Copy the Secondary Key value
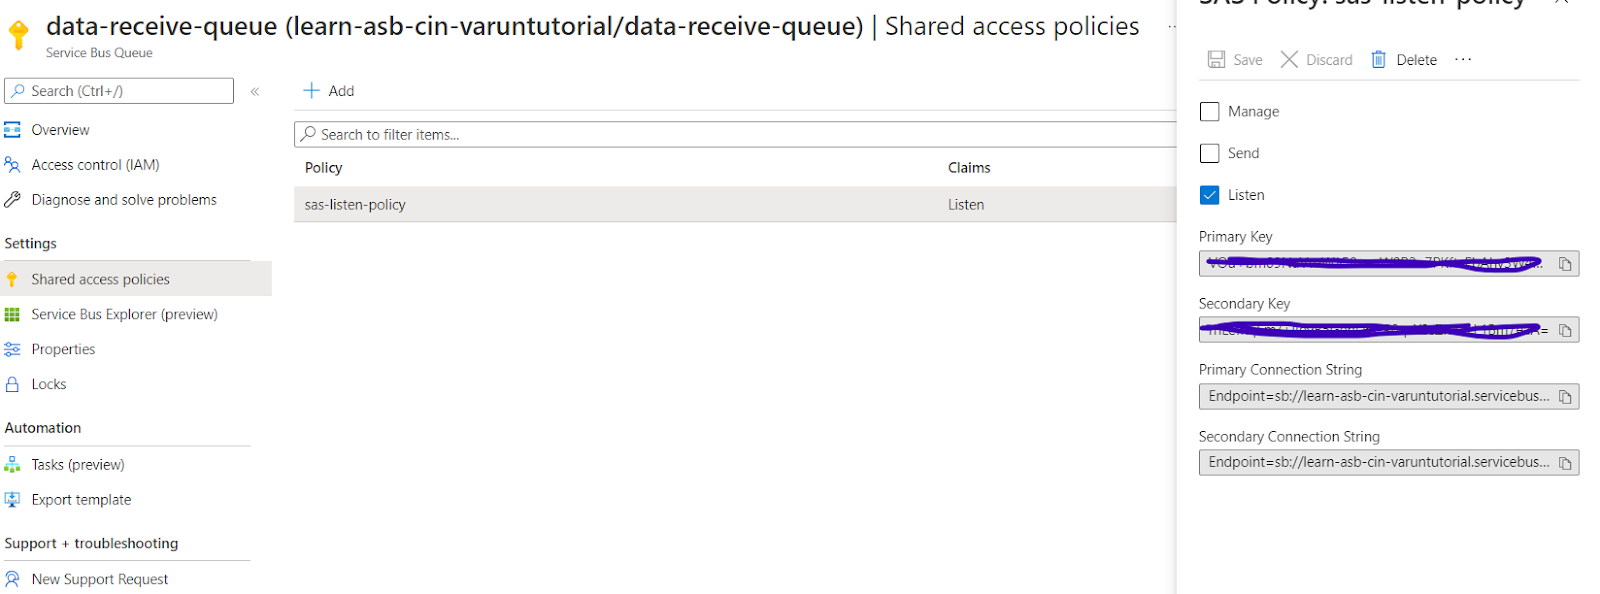1600x594 pixels. click(1565, 330)
